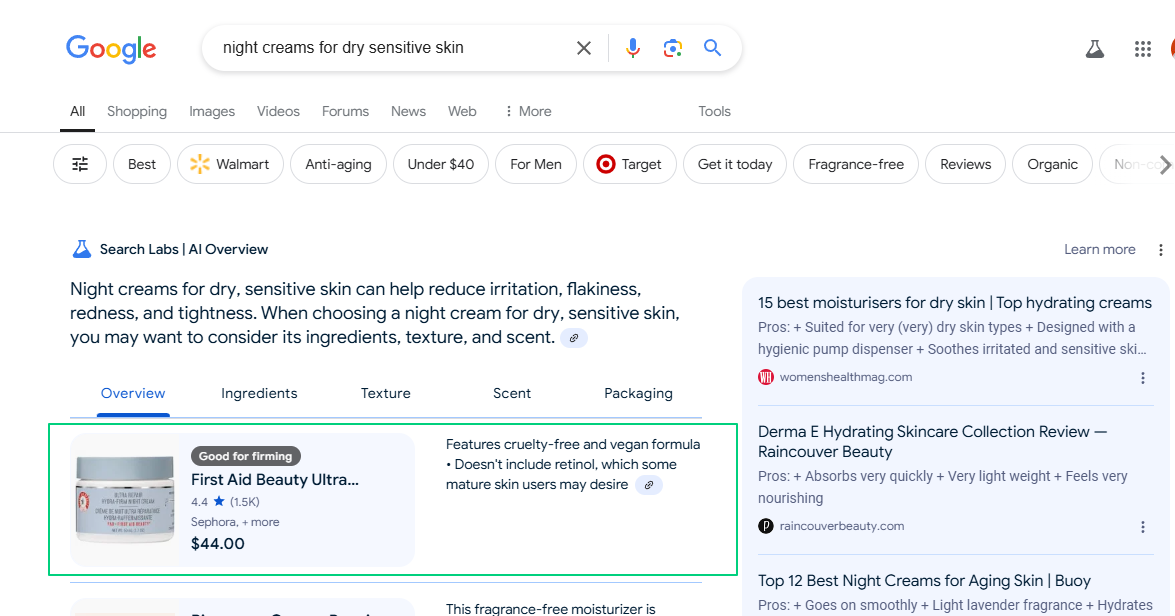Open three-dot menu for womenshealthmag.com result

[1143, 378]
